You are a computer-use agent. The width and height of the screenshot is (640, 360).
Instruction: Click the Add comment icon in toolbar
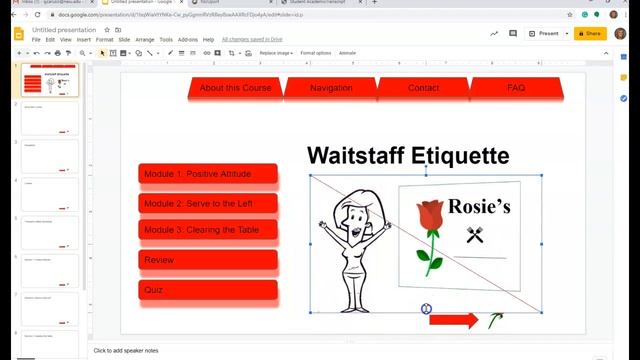point(218,53)
